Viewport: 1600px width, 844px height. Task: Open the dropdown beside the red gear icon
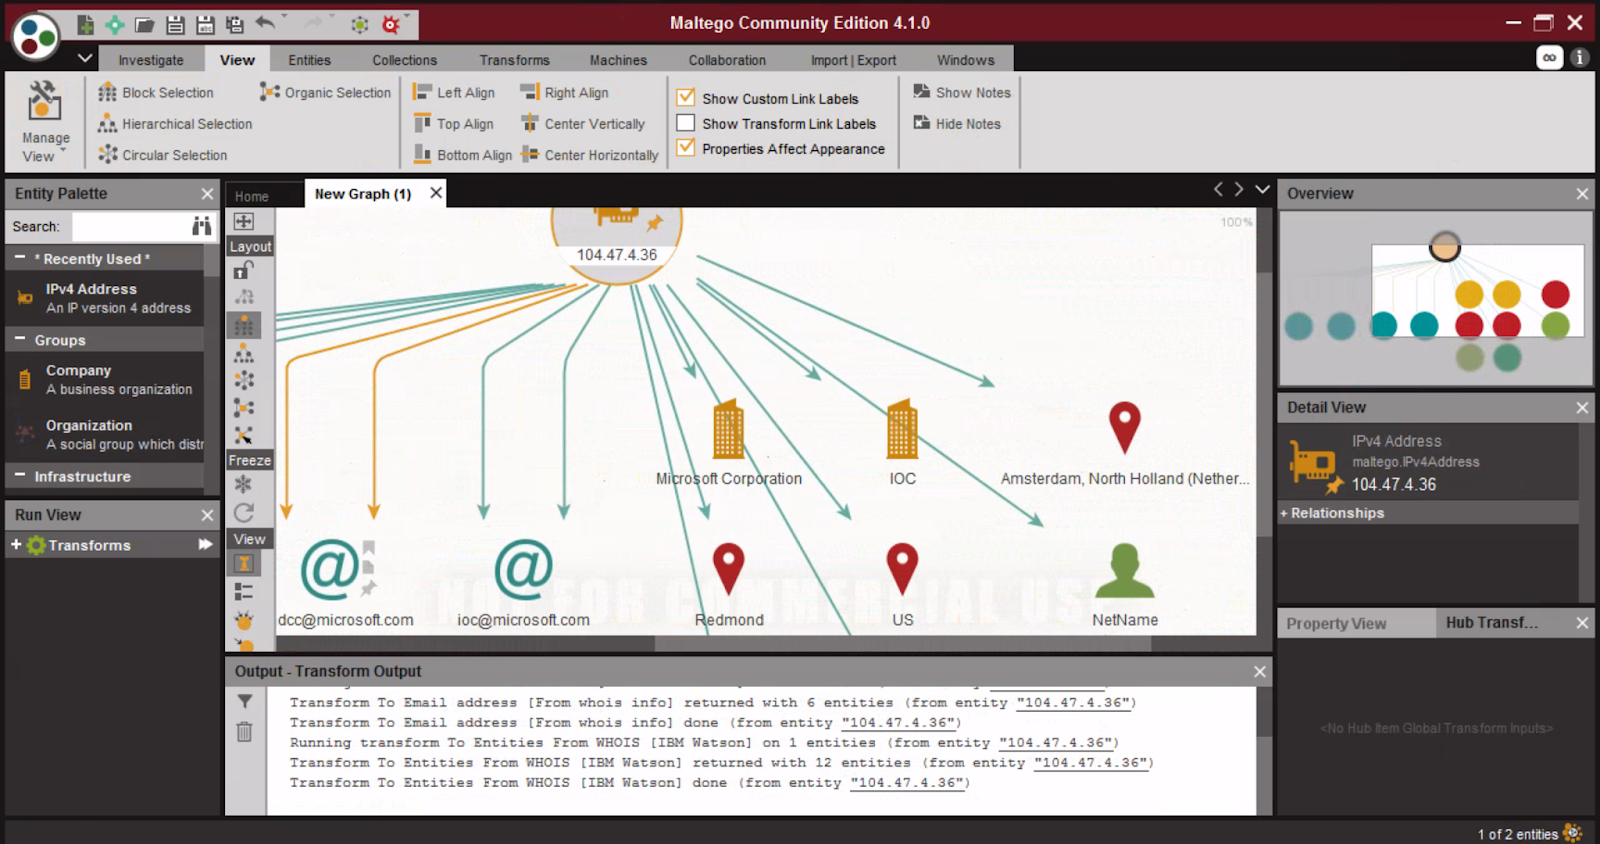[410, 18]
